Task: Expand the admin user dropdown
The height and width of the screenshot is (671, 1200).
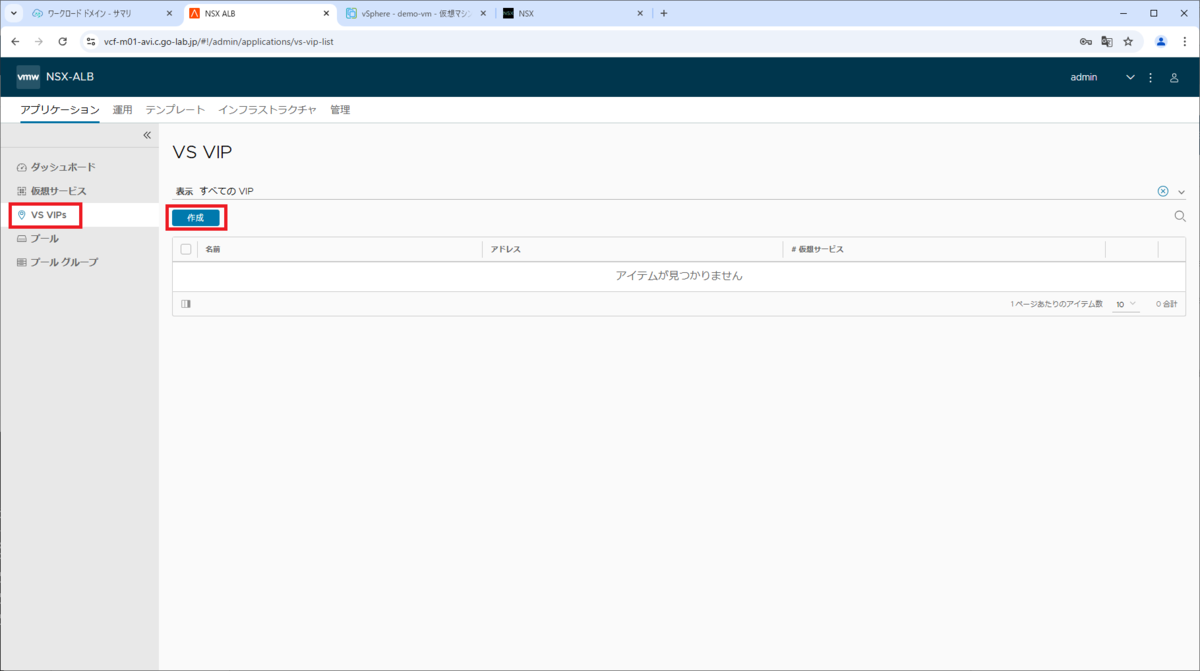Action: 1131,77
